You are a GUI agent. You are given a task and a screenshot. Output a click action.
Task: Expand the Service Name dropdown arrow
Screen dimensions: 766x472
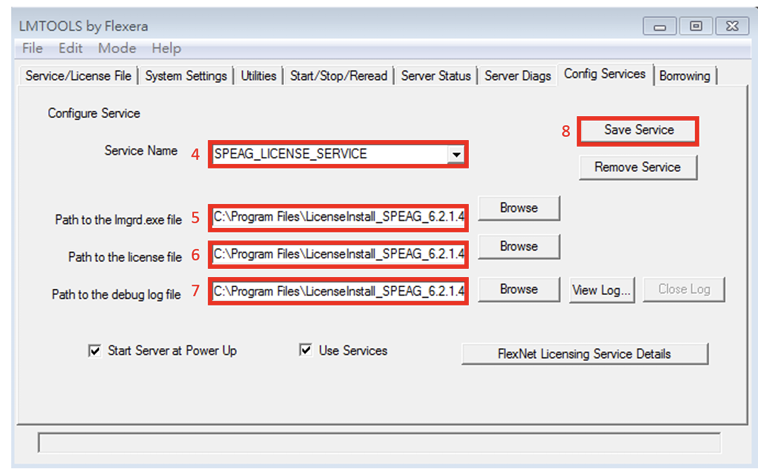pos(456,155)
